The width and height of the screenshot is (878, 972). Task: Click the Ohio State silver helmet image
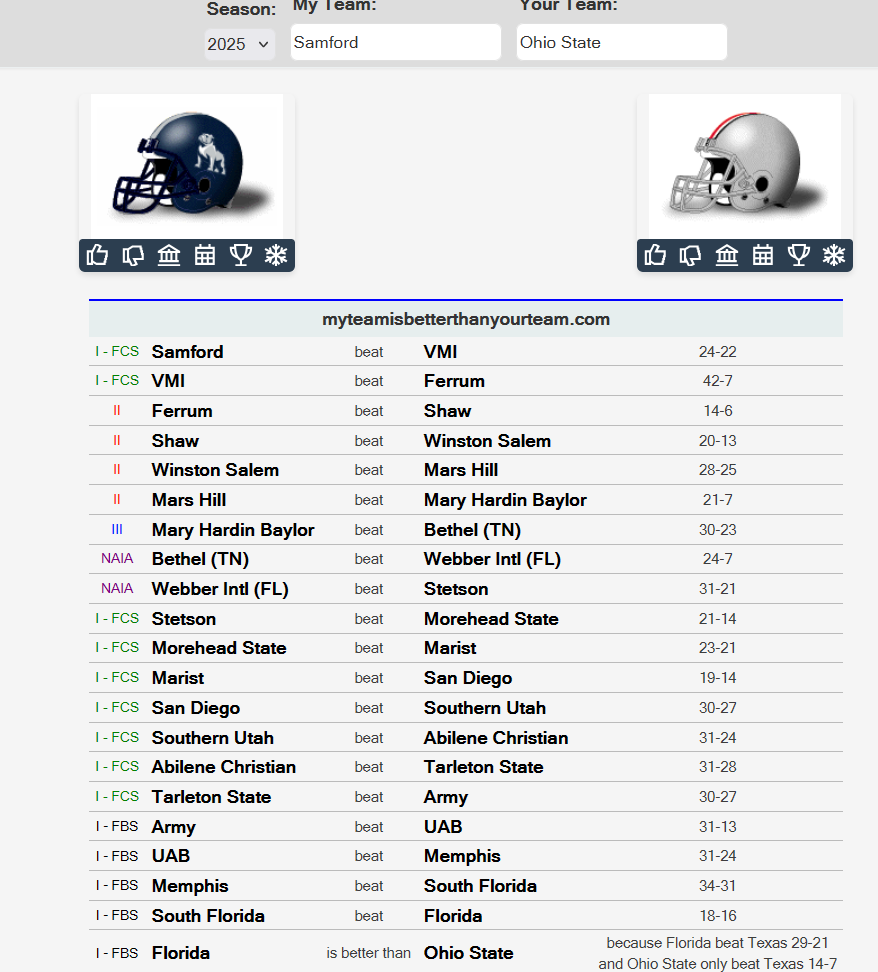coord(745,166)
